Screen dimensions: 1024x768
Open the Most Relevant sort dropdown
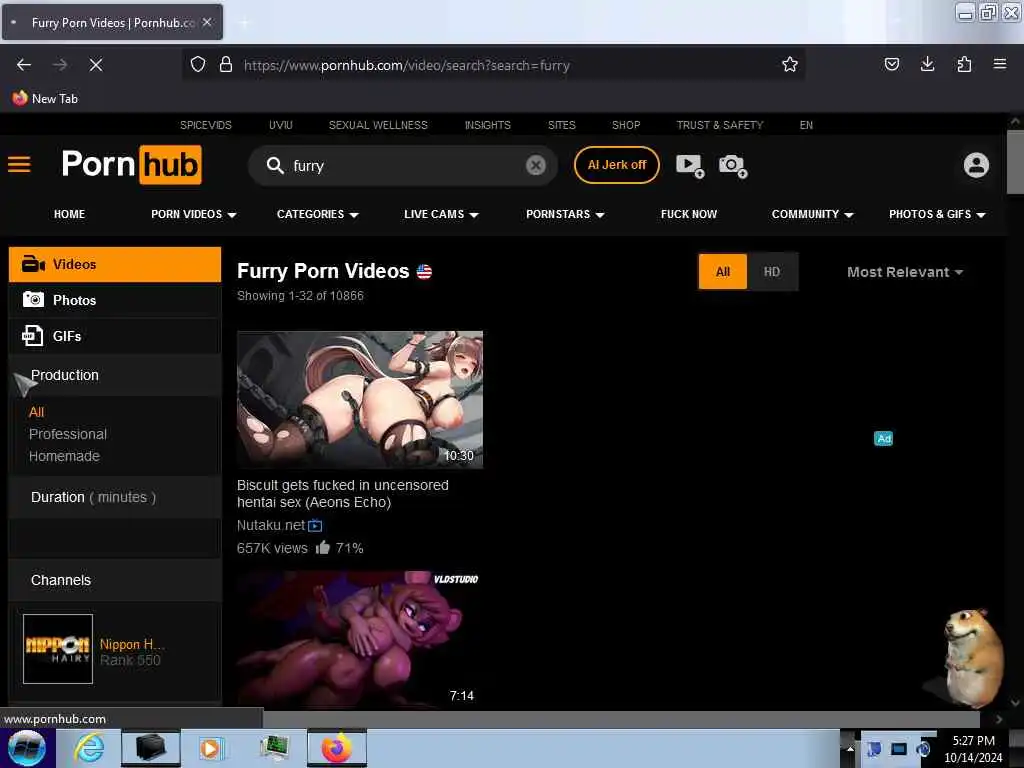(x=905, y=272)
